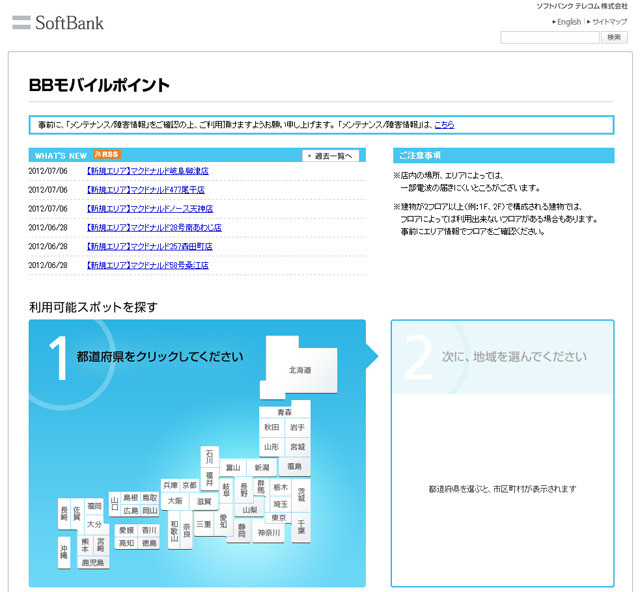Choose 長野 prefecture tile
Screen dimensions: 640x592
pyautogui.click(x=244, y=490)
